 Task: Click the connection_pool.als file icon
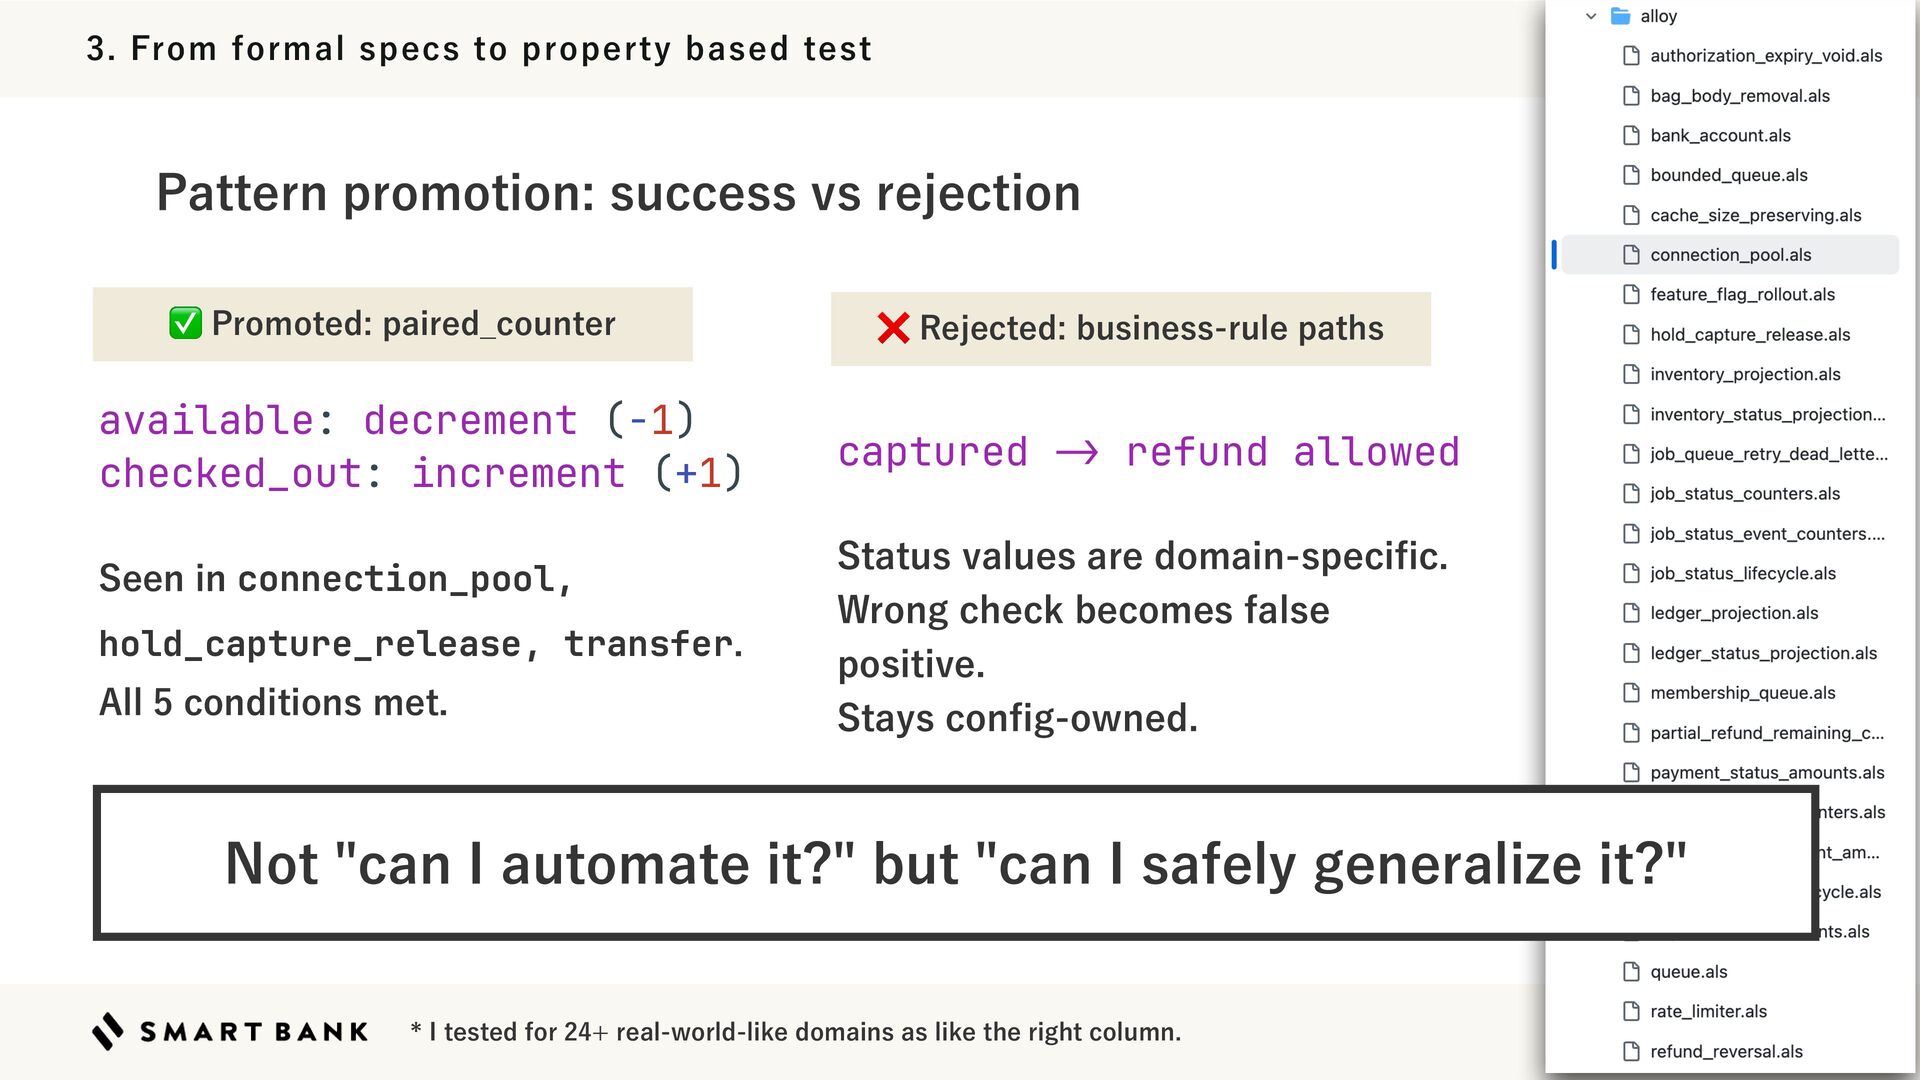[x=1631, y=255]
